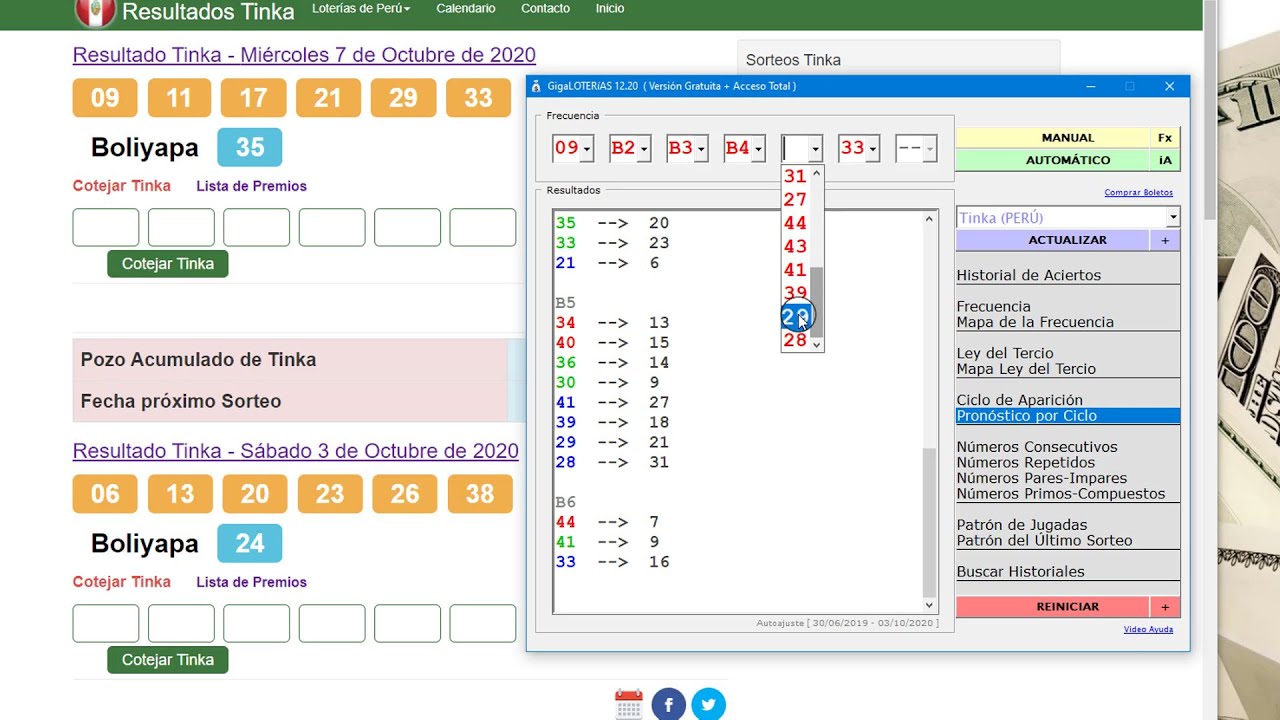Click the ACTUALIZAR button
Screen dimensions: 1280x720
click(x=1053, y=240)
